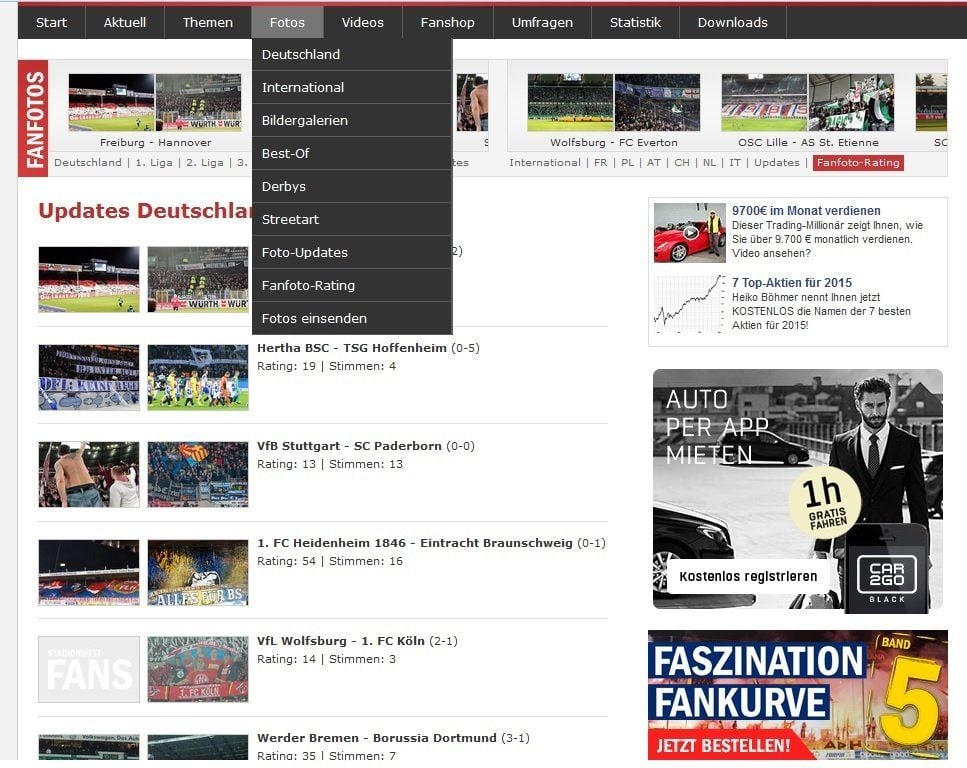Image resolution: width=967 pixels, height=768 pixels.
Task: Open the Videos navigation tab
Action: pyautogui.click(x=363, y=22)
